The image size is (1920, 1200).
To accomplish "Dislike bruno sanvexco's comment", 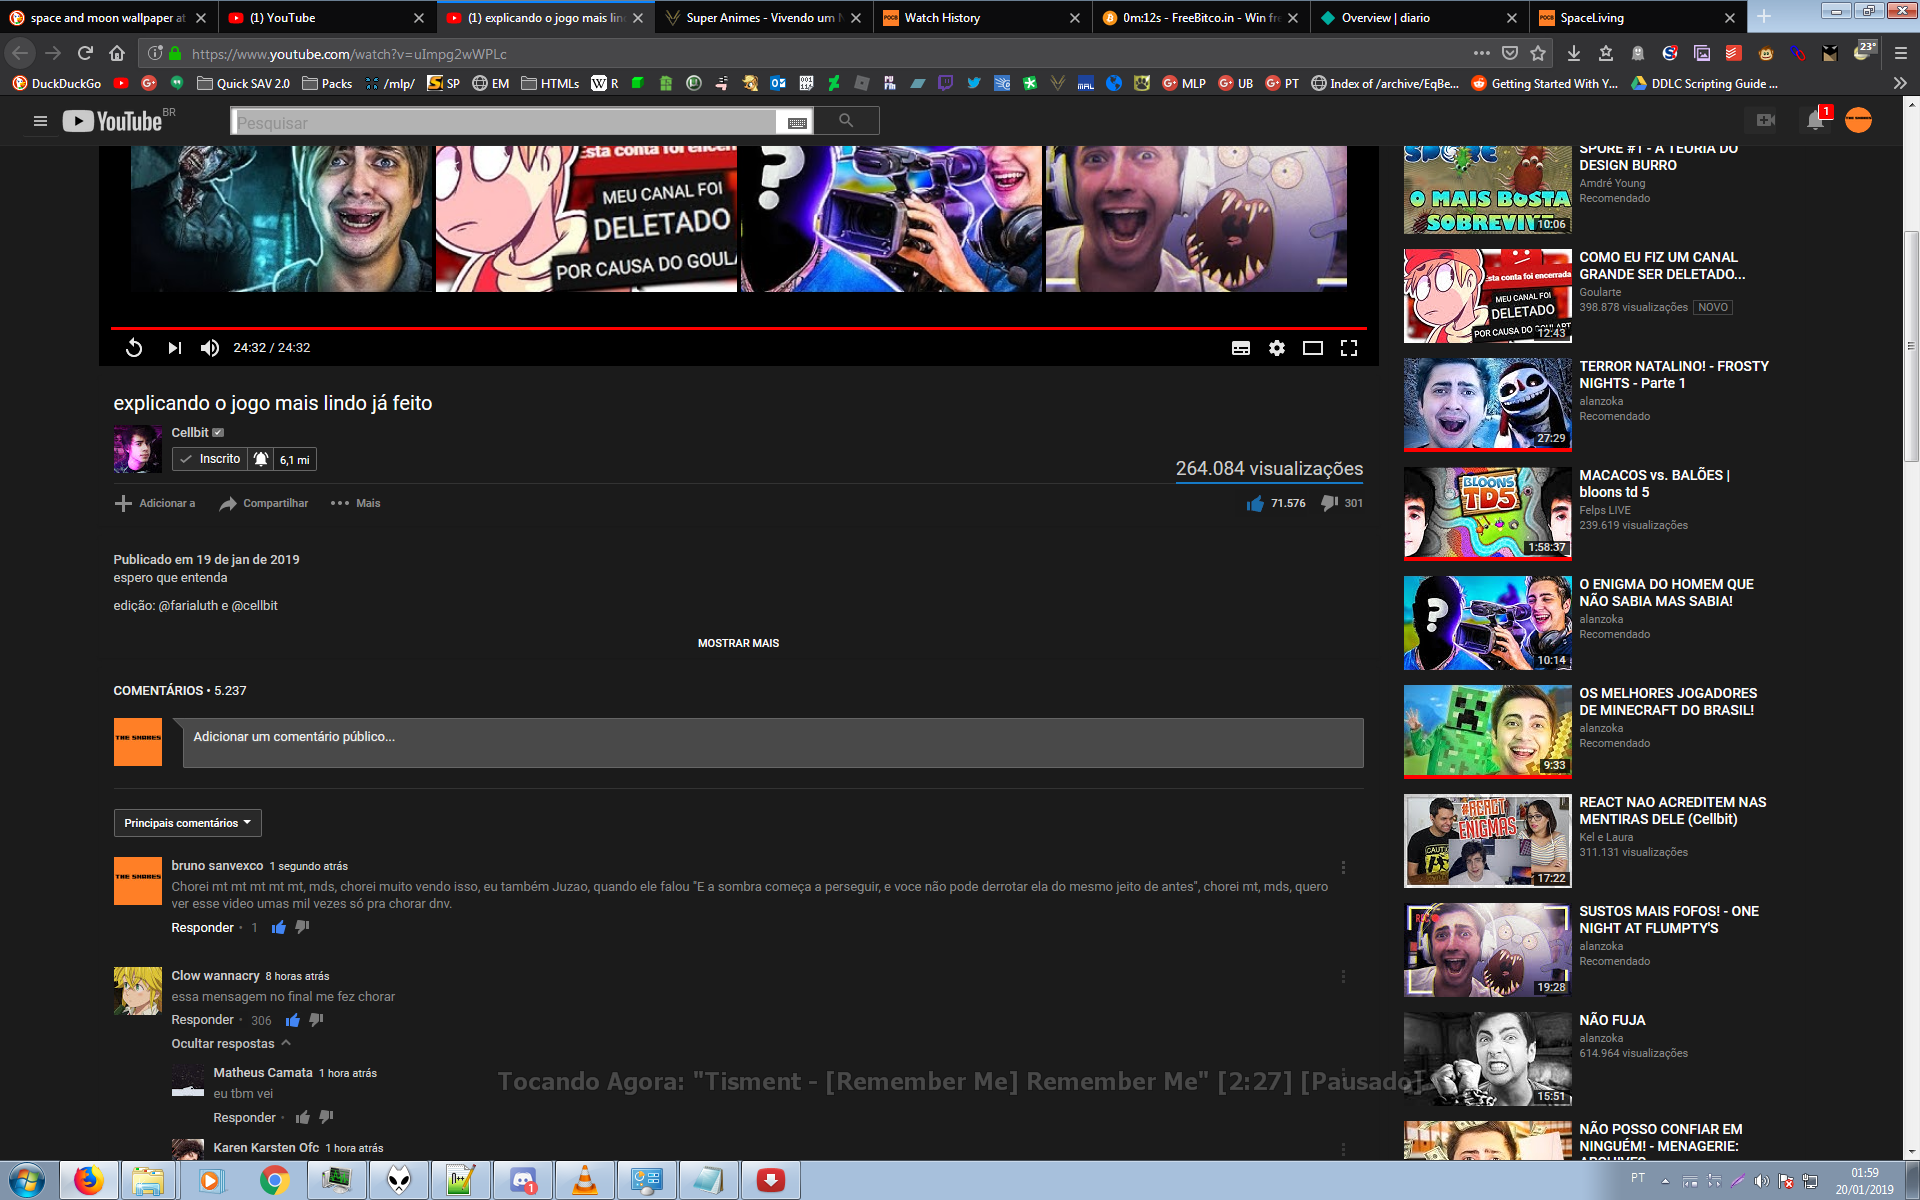I will tap(302, 928).
